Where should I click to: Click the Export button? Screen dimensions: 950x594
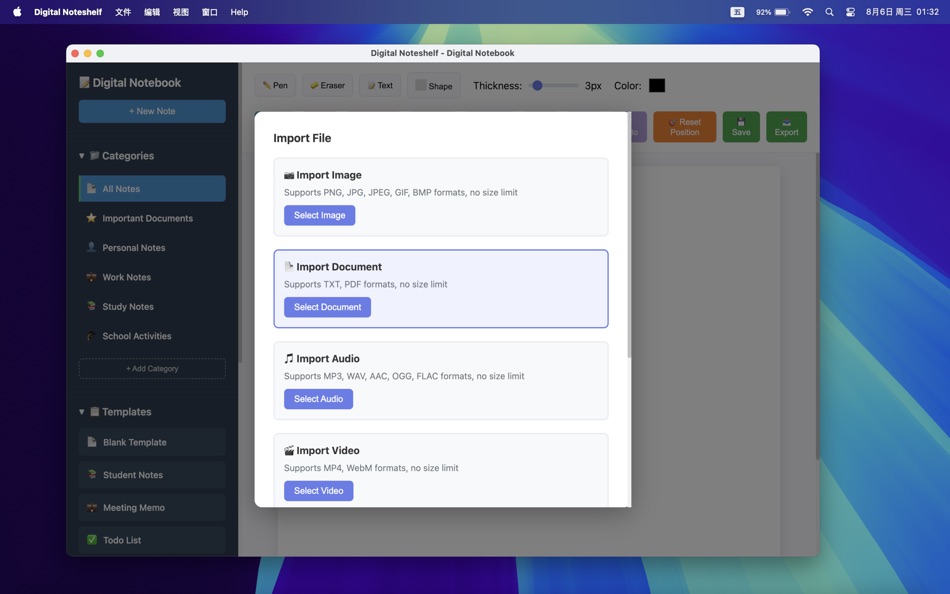(786, 127)
